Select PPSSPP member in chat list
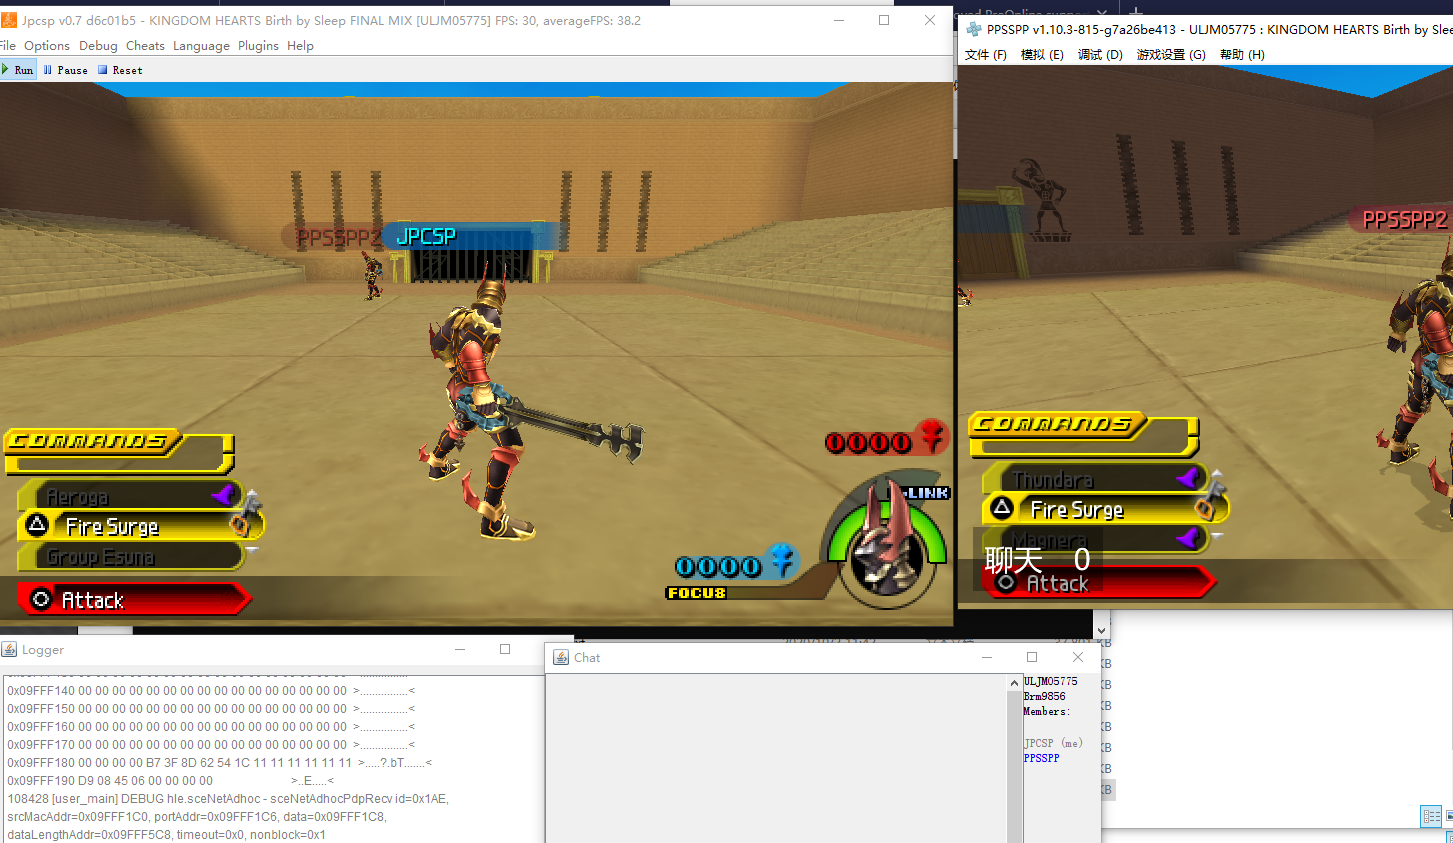The width and height of the screenshot is (1453, 843). click(x=1041, y=758)
